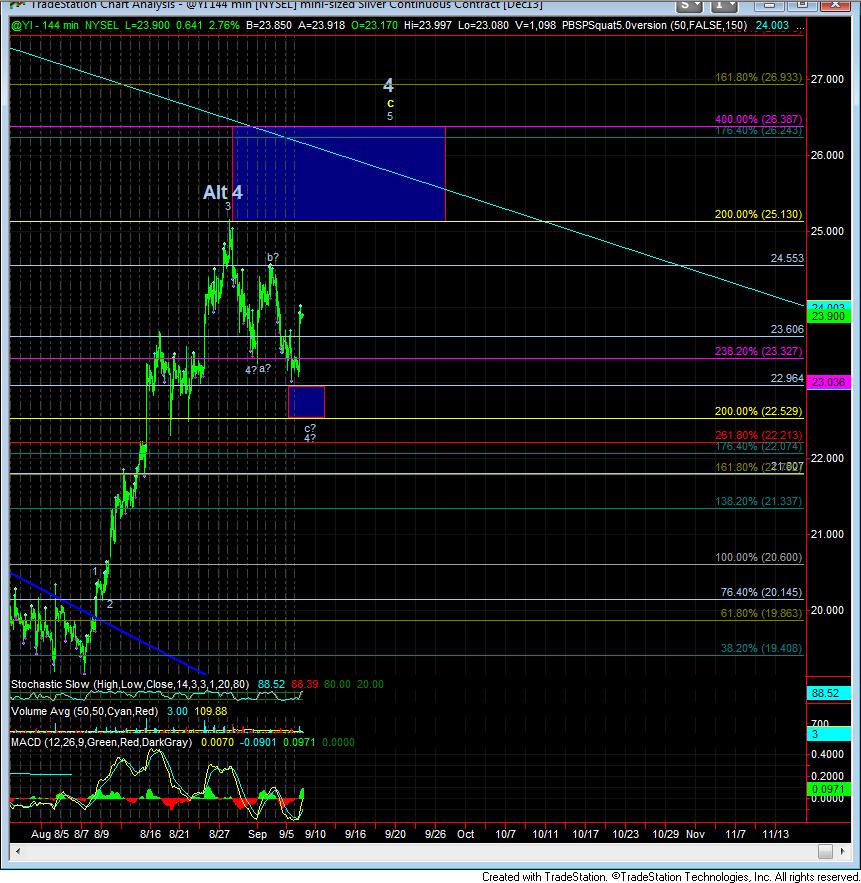
Task: Maximize the TradeStation chart window
Action: tap(801, 5)
